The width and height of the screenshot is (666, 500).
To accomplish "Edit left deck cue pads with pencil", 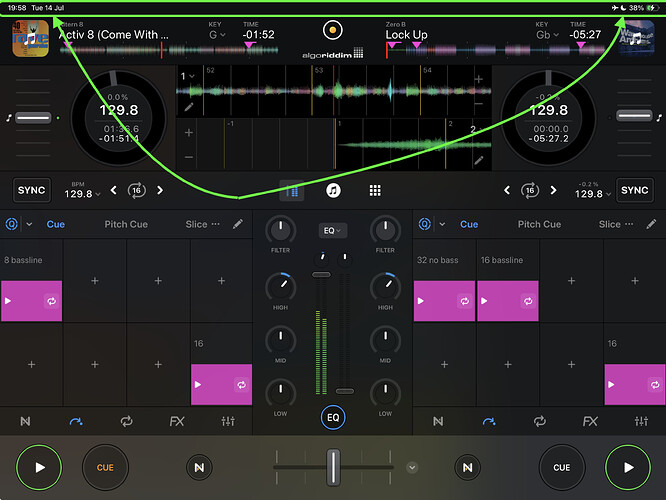I will point(238,224).
